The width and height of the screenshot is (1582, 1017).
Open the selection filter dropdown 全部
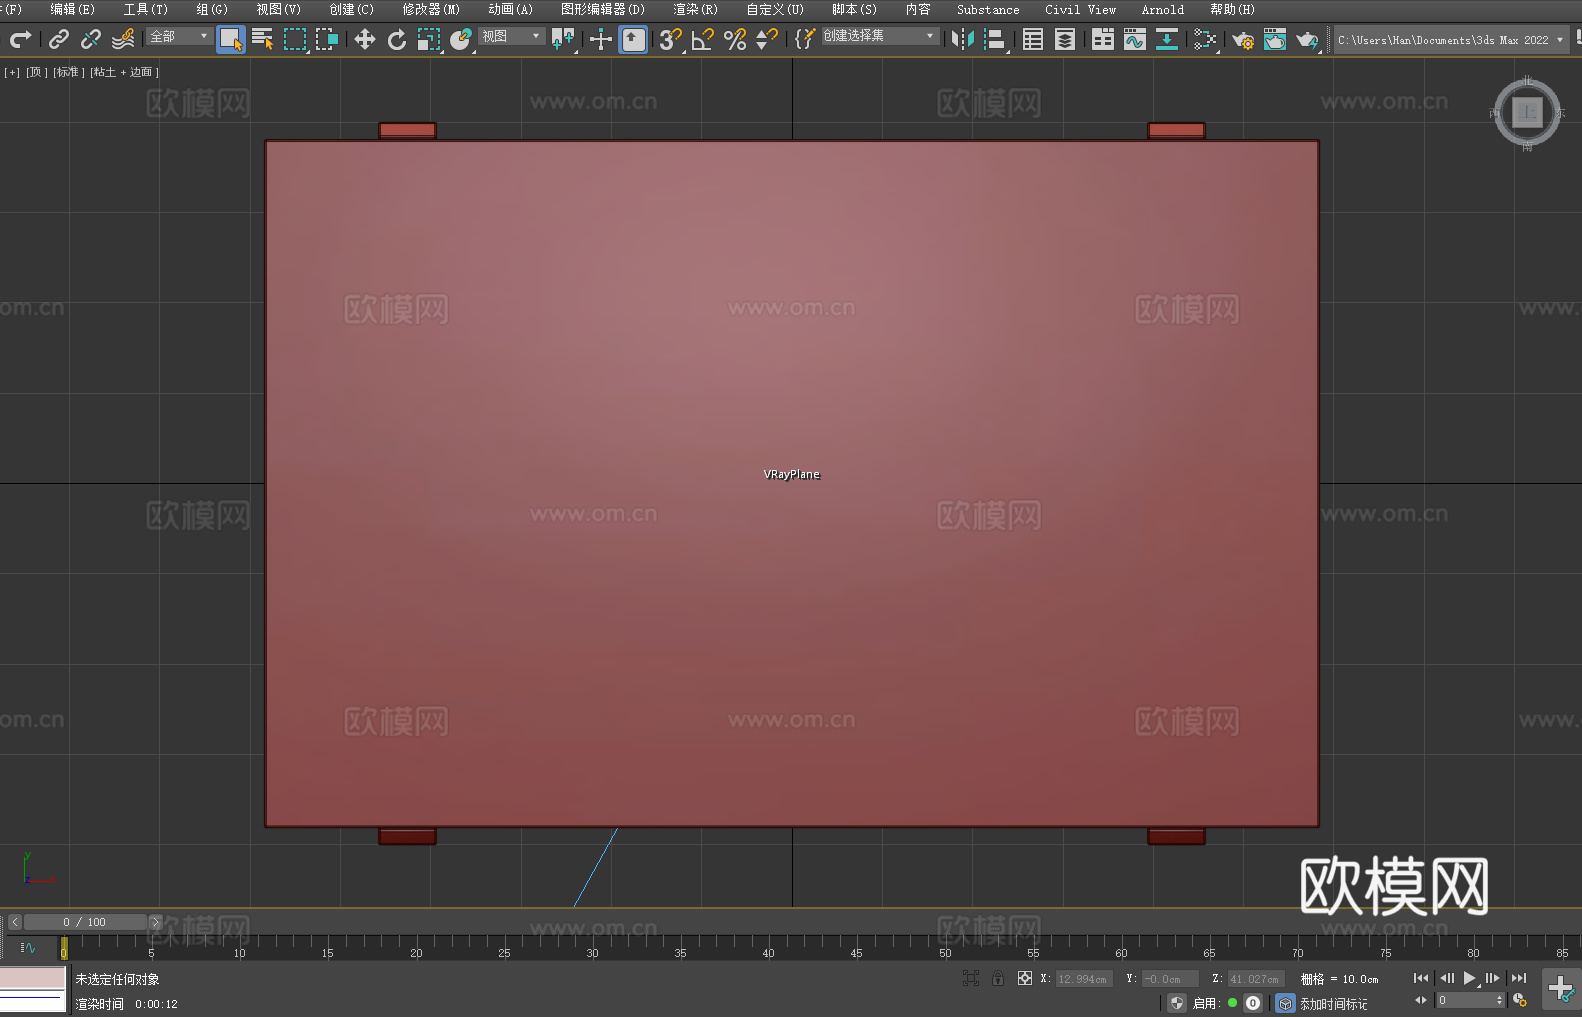click(179, 36)
